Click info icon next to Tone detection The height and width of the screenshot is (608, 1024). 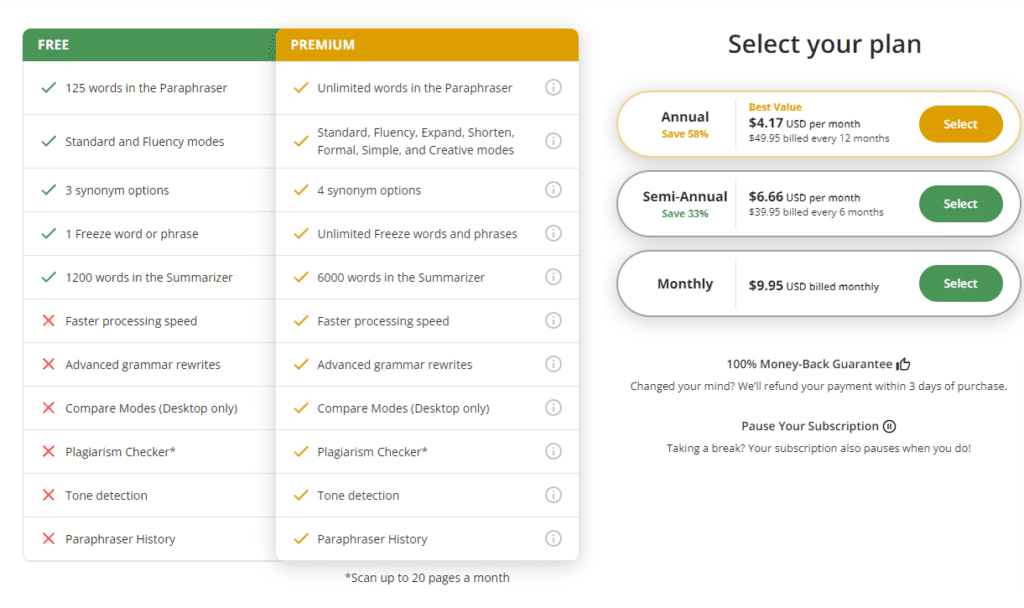pos(553,495)
